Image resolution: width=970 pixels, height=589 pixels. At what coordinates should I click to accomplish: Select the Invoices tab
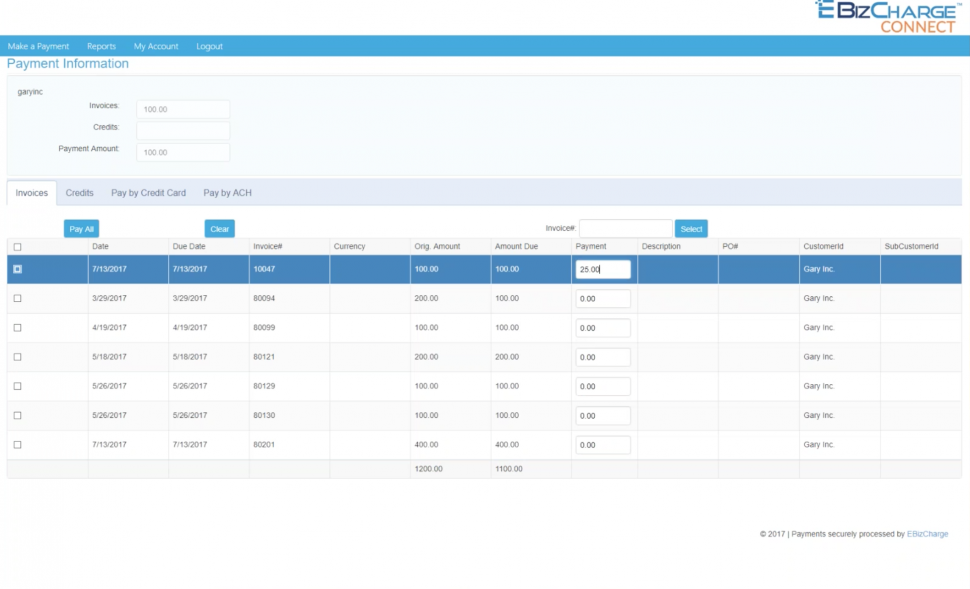click(x=30, y=192)
